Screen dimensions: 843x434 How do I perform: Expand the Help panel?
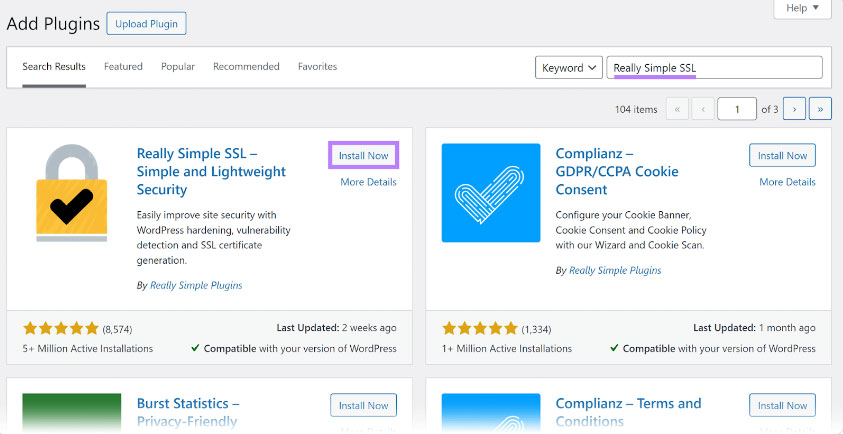(x=802, y=9)
